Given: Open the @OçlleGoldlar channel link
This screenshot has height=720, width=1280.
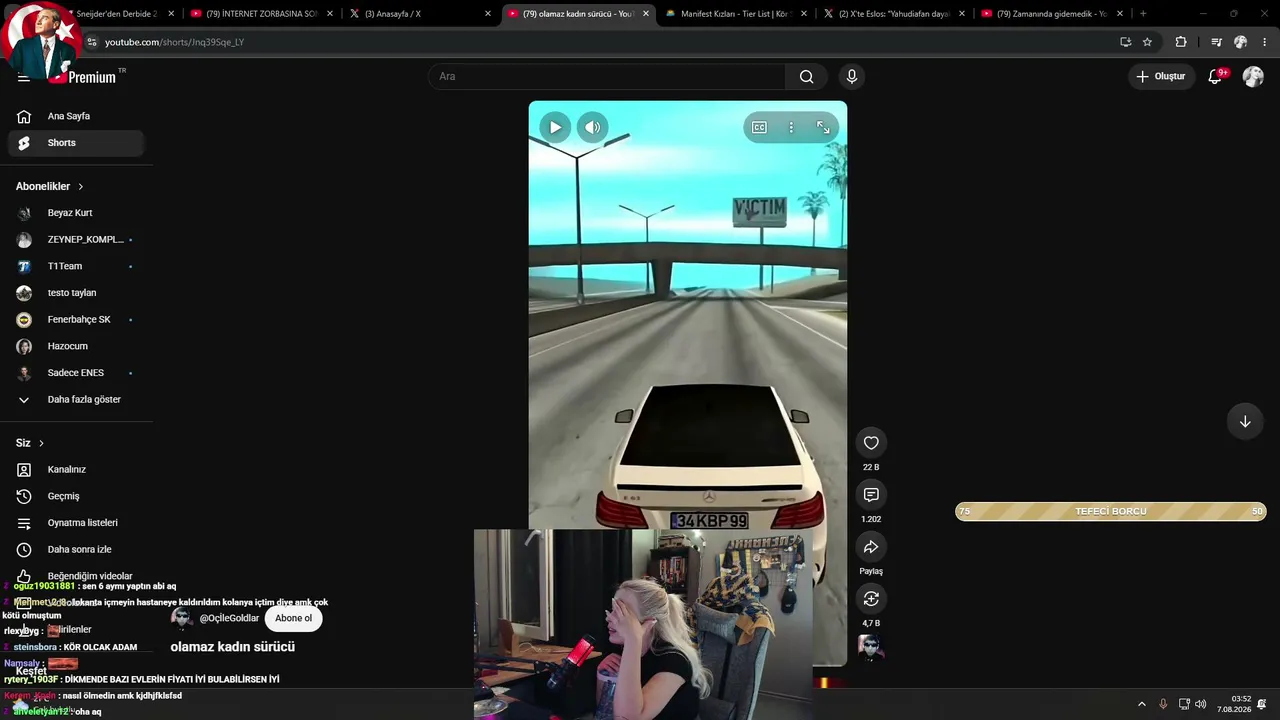Looking at the screenshot, I should (229, 618).
